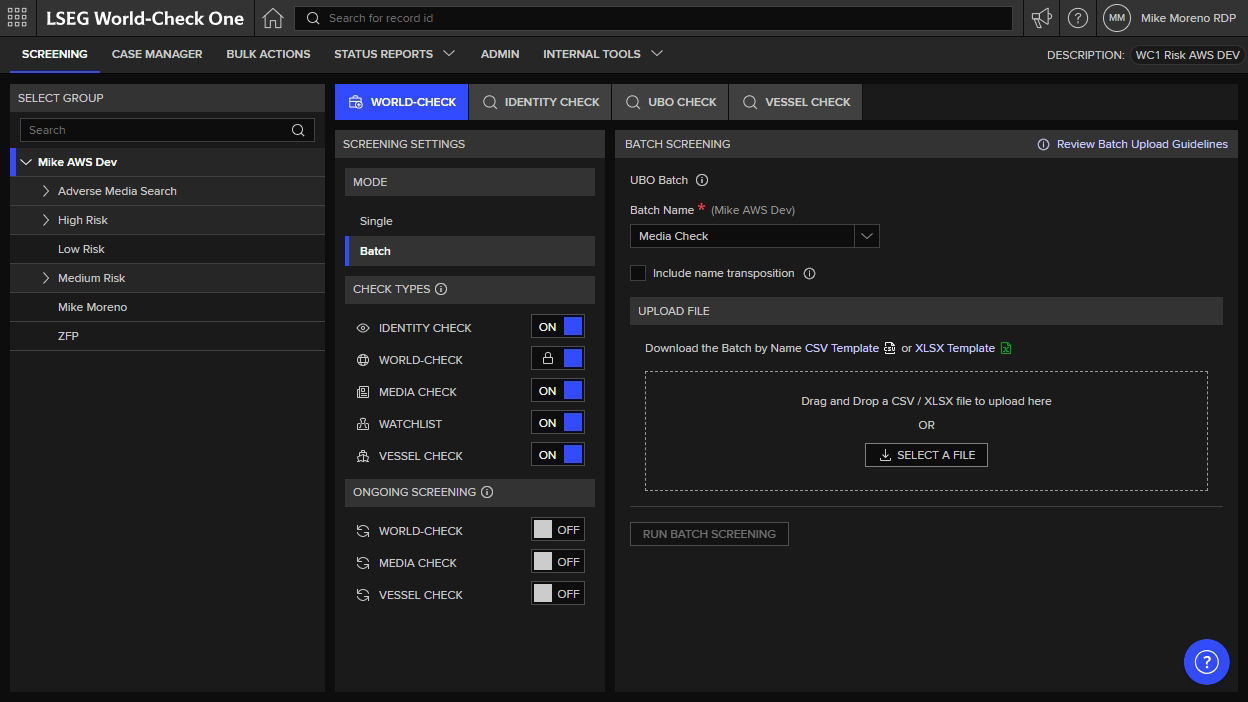
Task: Open the Case Manager menu item
Action: pos(157,54)
